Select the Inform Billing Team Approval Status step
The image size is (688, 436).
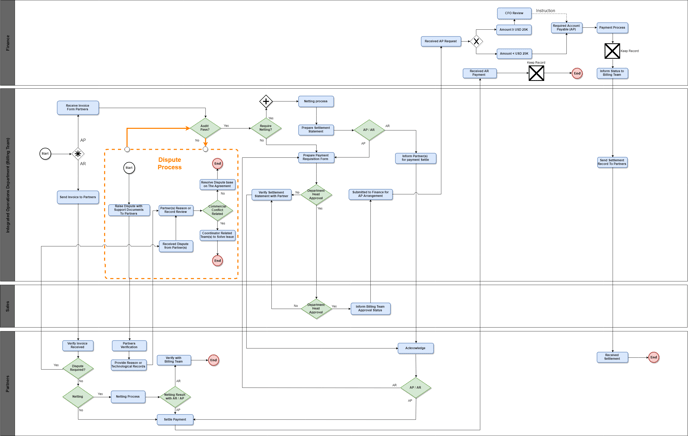pyautogui.click(x=370, y=309)
